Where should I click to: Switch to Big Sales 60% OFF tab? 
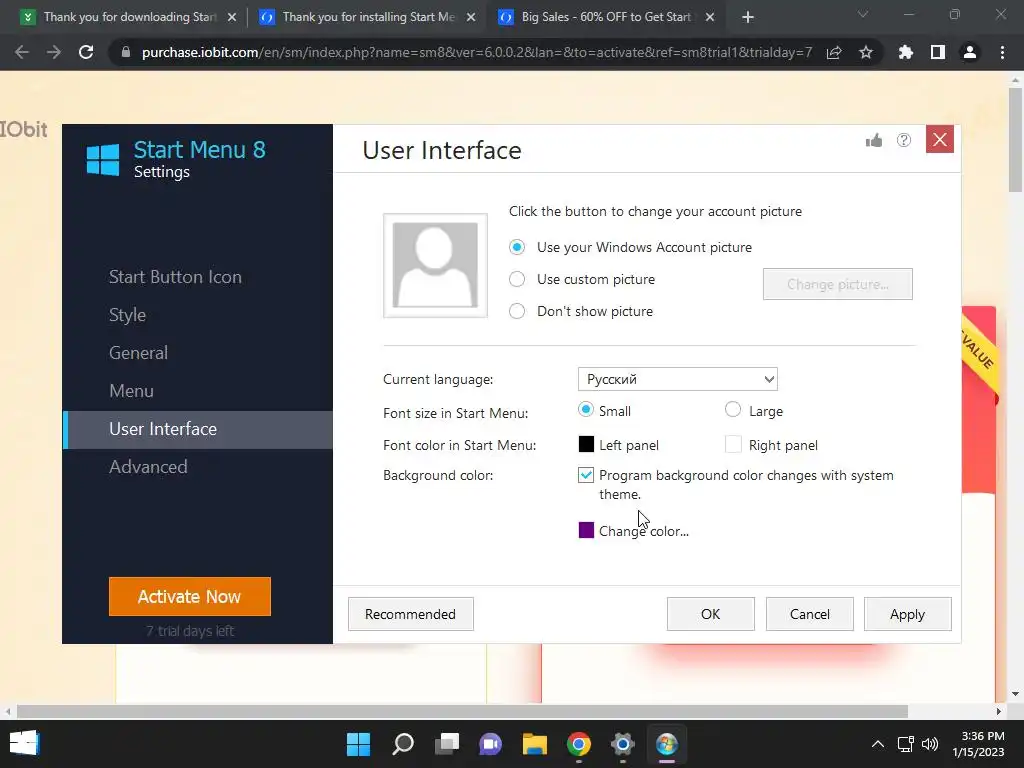pos(605,17)
